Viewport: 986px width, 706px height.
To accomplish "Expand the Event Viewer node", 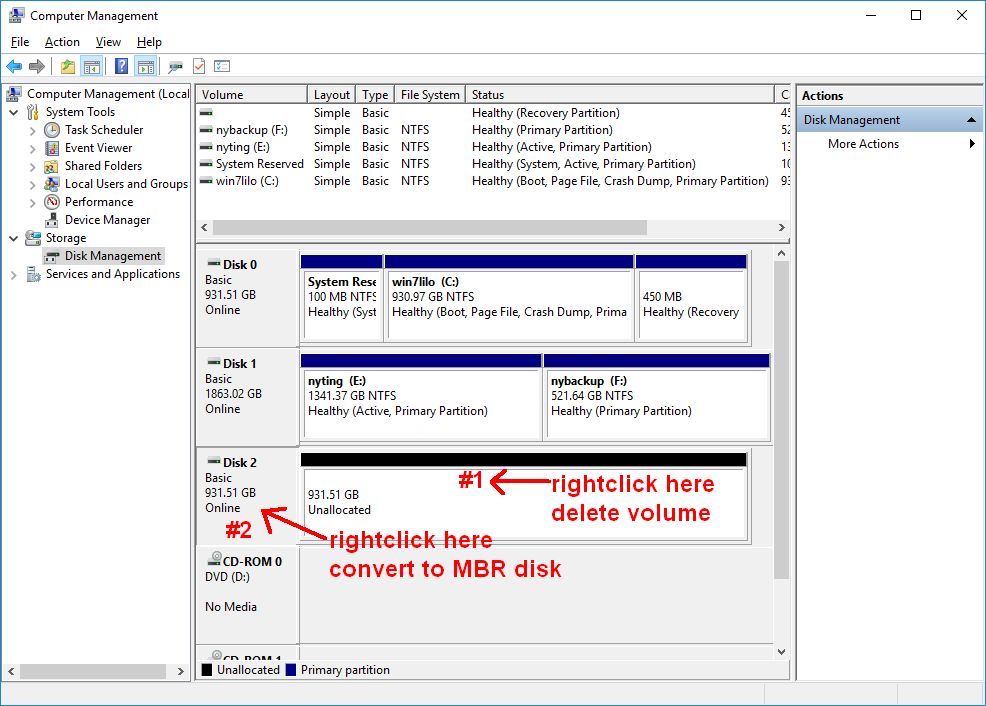I will 33,149.
